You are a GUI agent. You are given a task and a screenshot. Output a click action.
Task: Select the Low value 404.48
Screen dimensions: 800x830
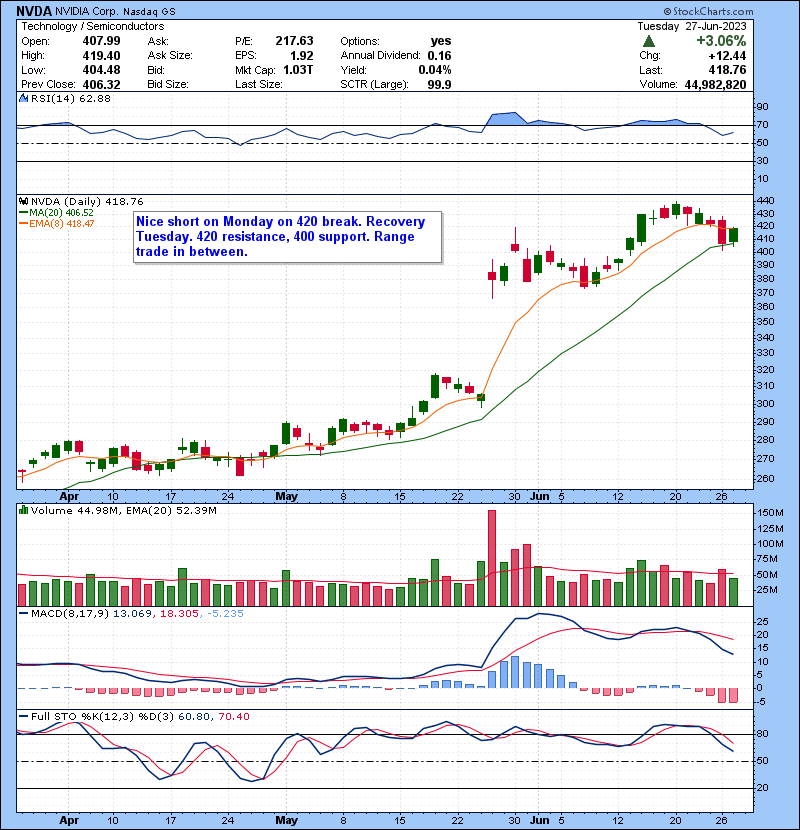101,70
